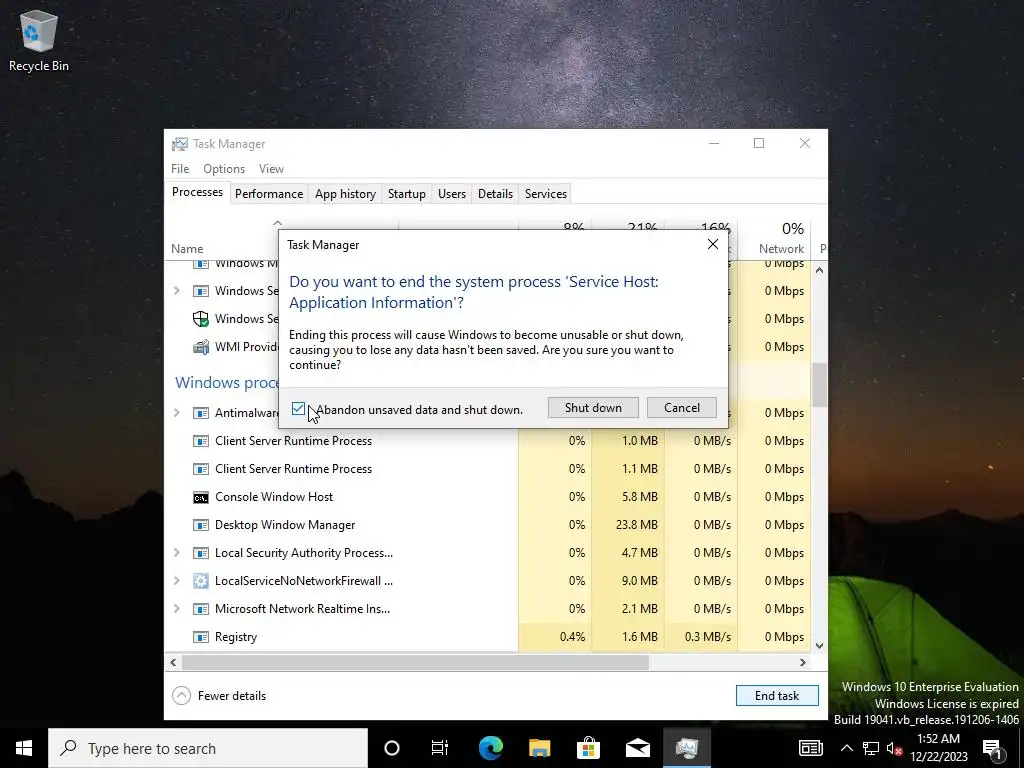Open the View menu
Screen dimensions: 1024x768
tap(271, 168)
